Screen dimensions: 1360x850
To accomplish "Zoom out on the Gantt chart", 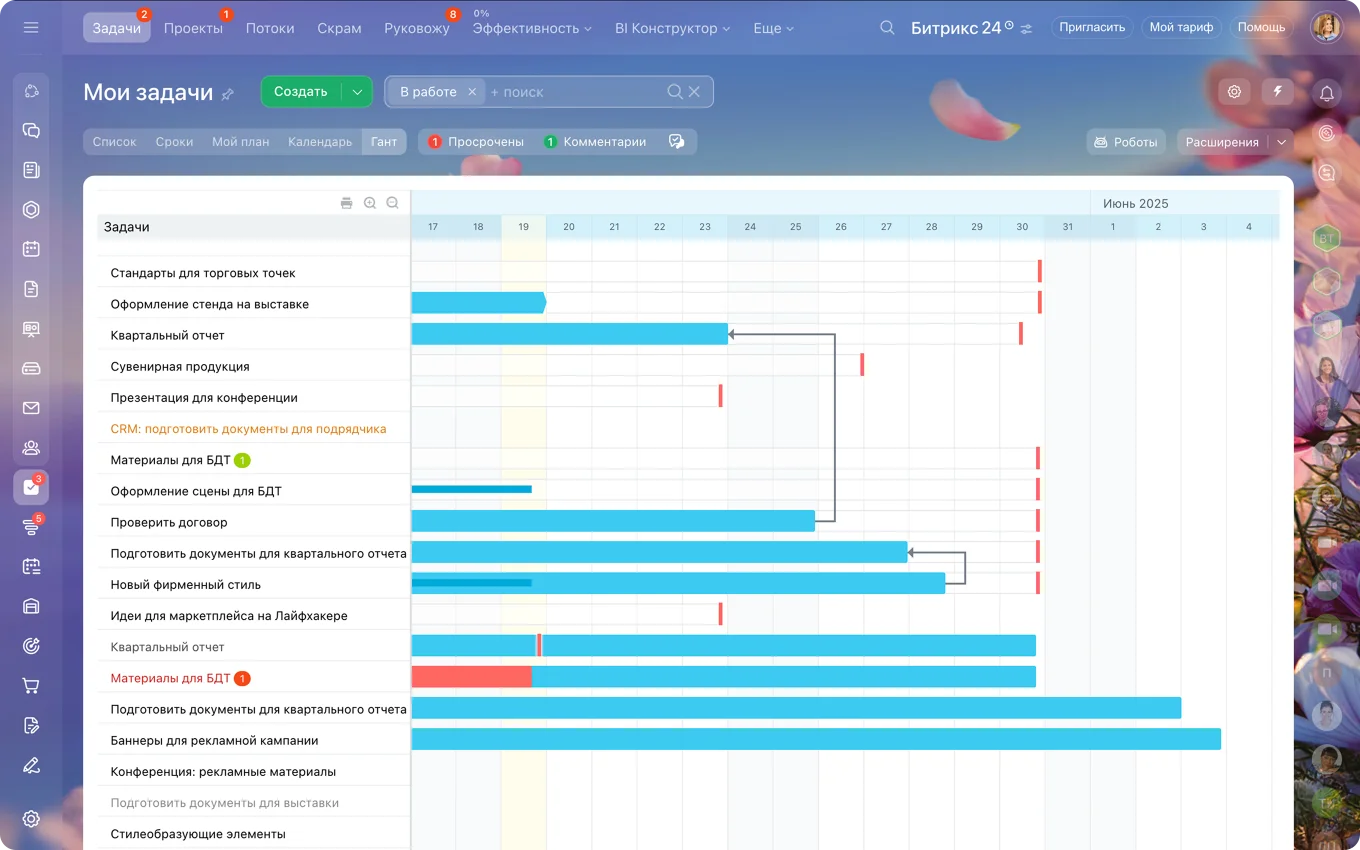I will coord(392,203).
